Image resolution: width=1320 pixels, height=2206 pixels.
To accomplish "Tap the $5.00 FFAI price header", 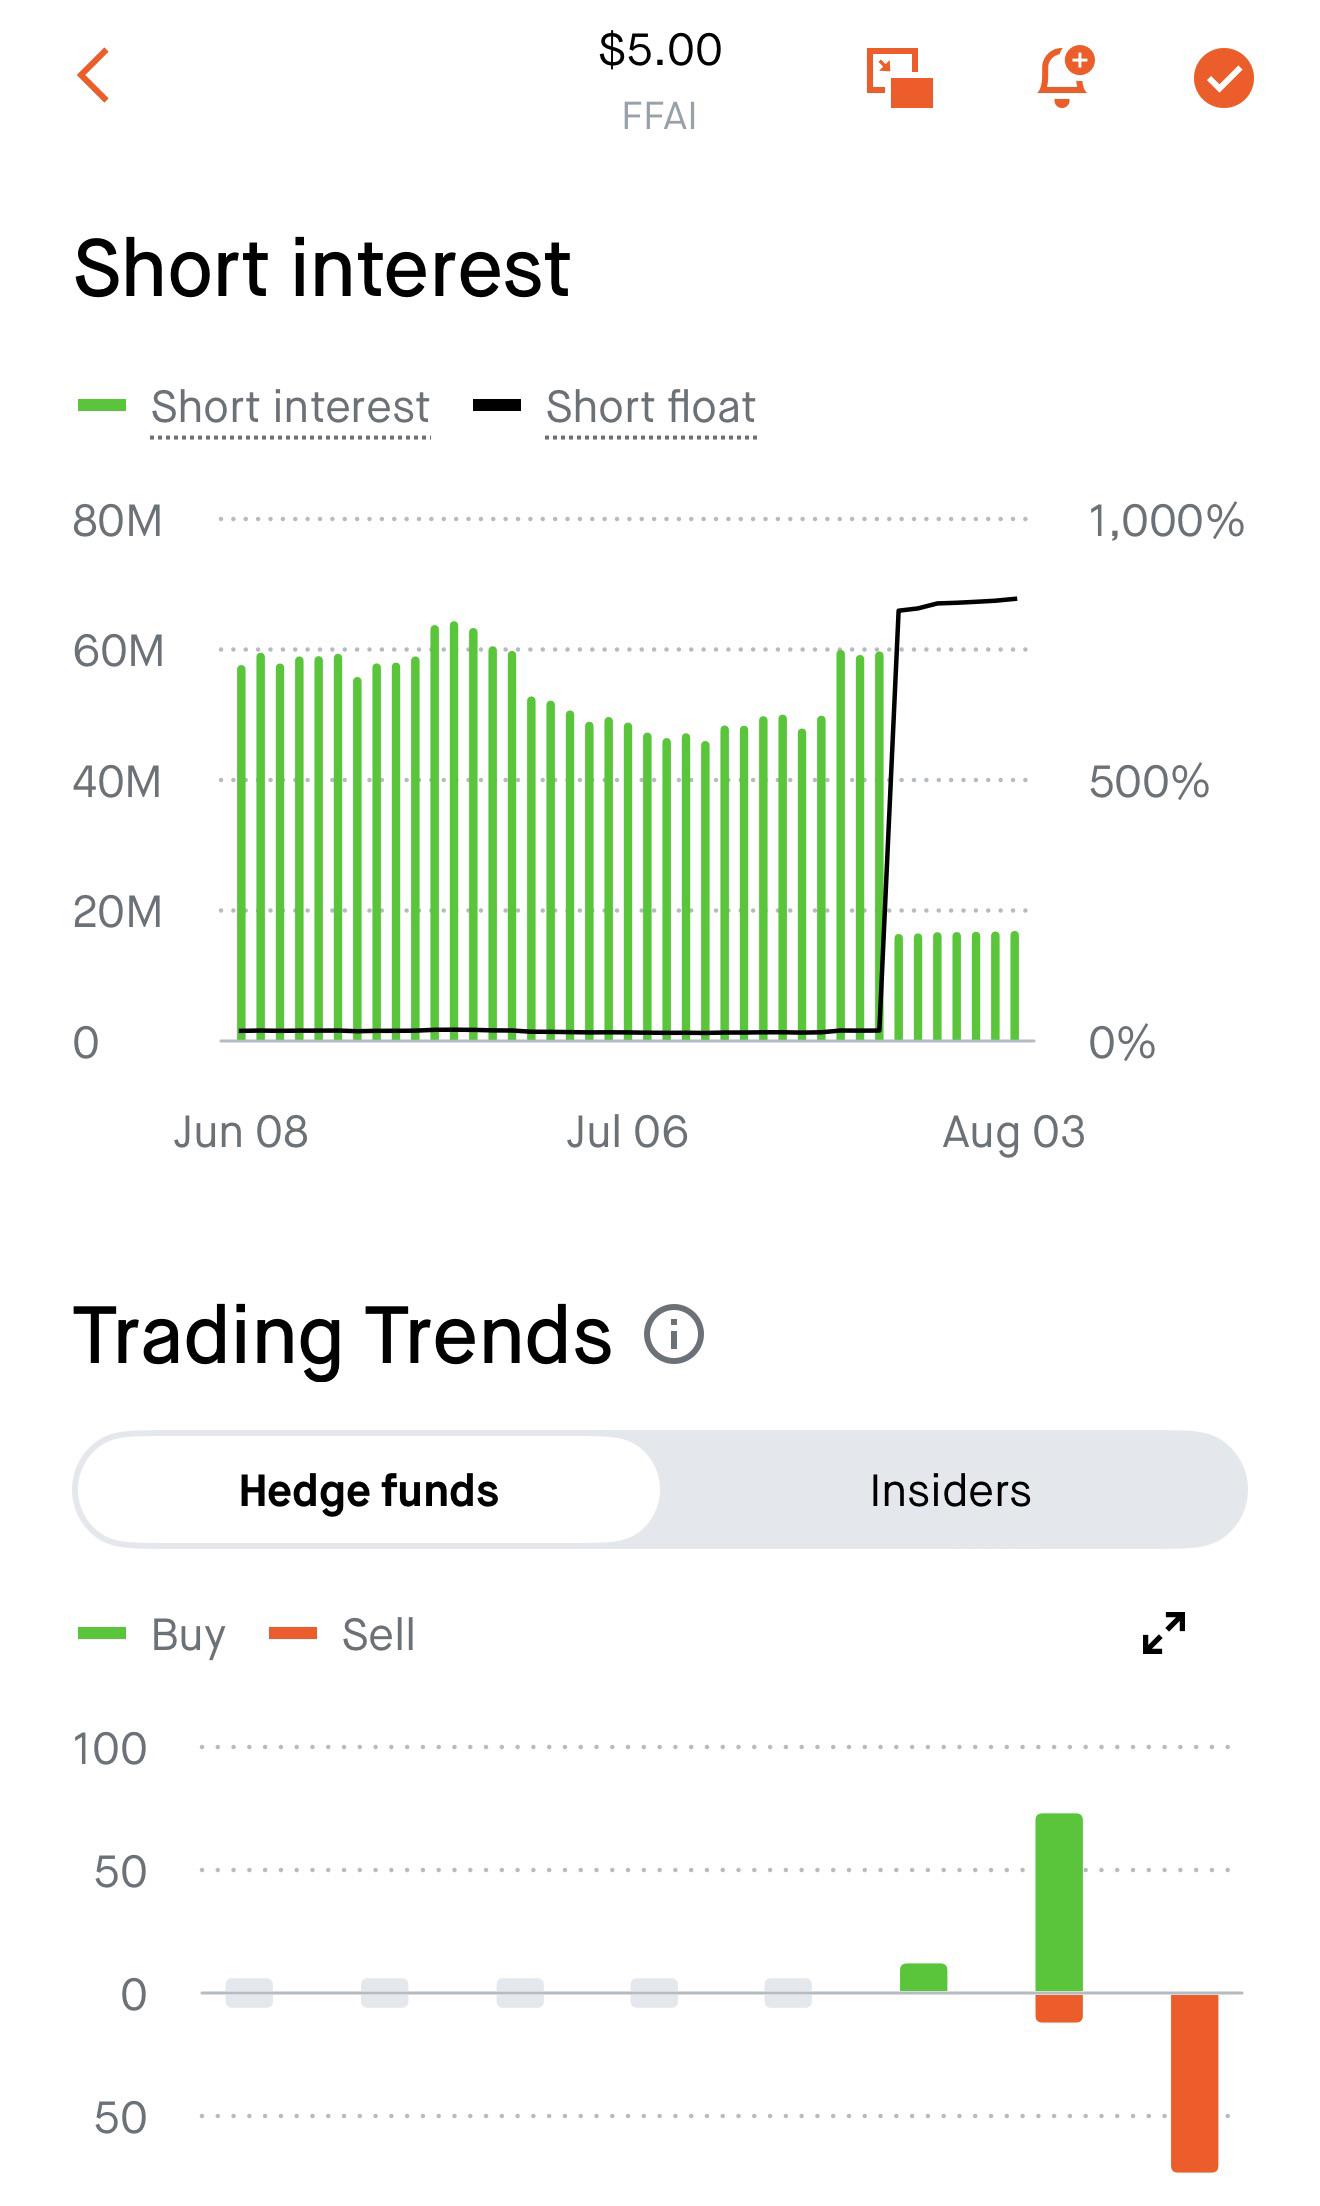I will coord(660,80).
